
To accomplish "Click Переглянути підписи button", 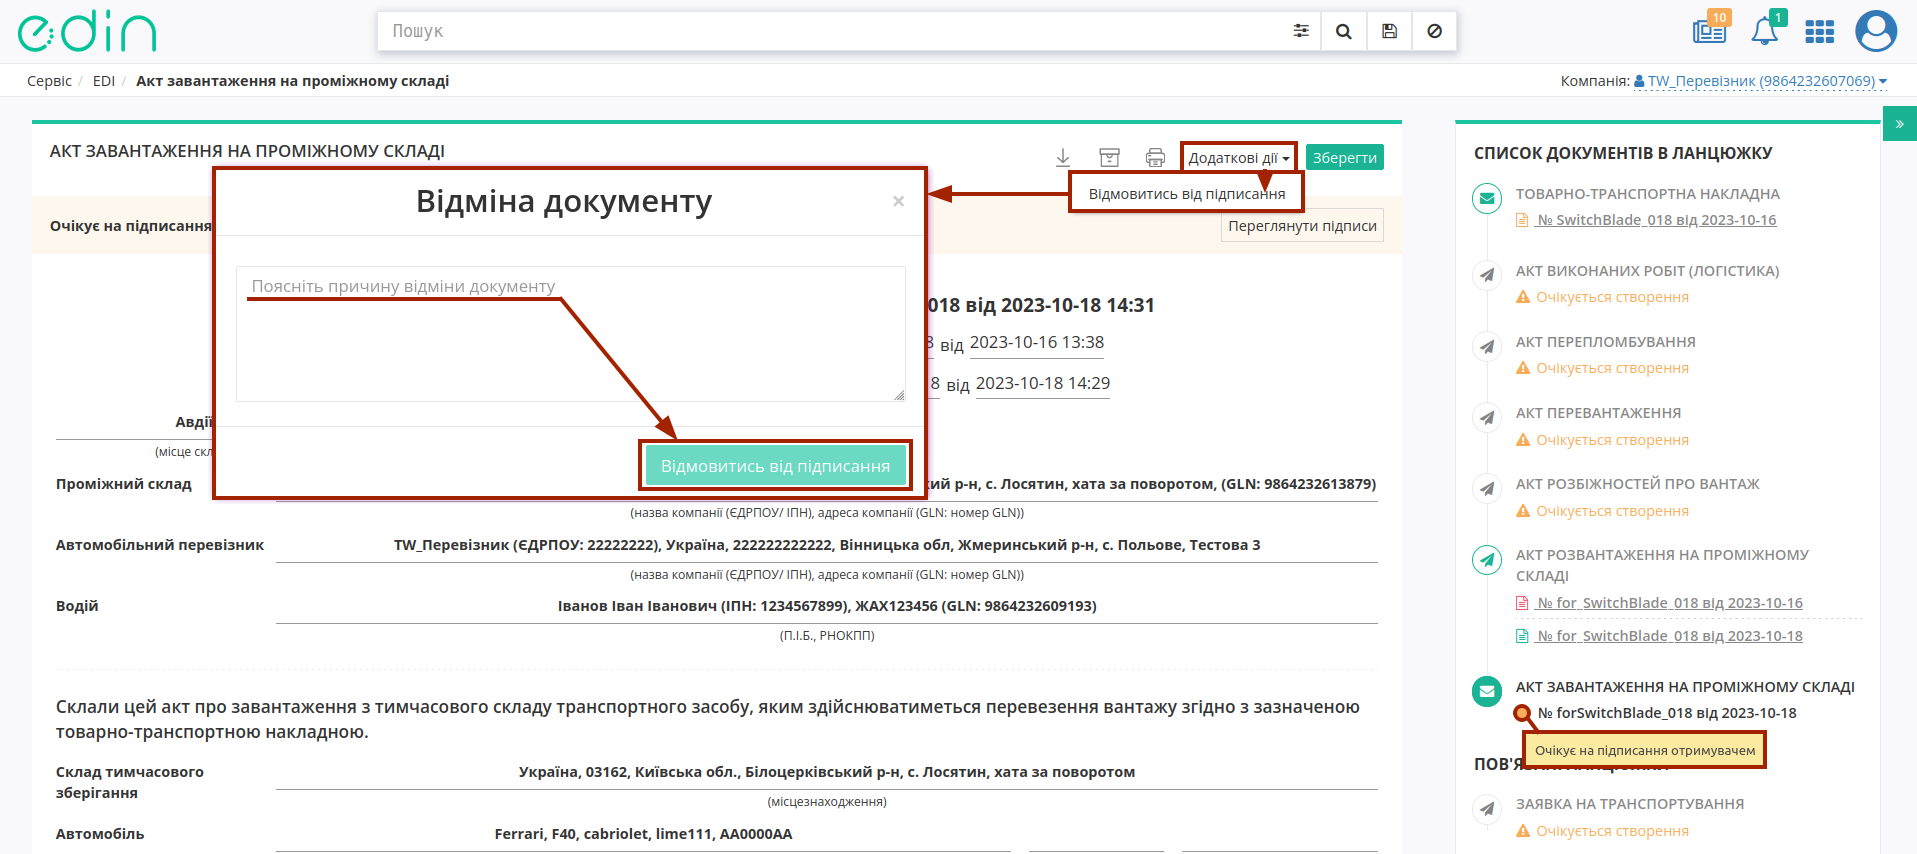I will (x=1302, y=226).
